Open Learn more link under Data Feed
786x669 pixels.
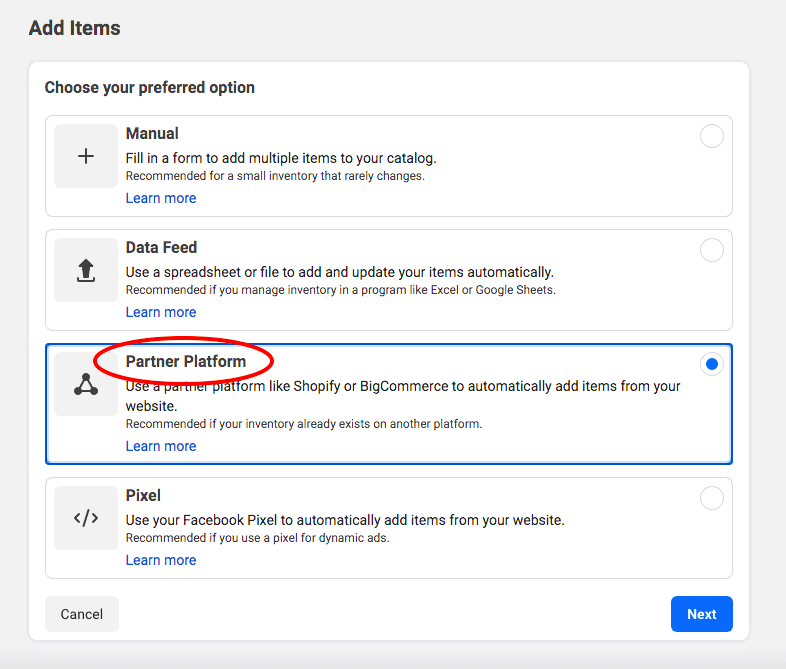pos(161,312)
